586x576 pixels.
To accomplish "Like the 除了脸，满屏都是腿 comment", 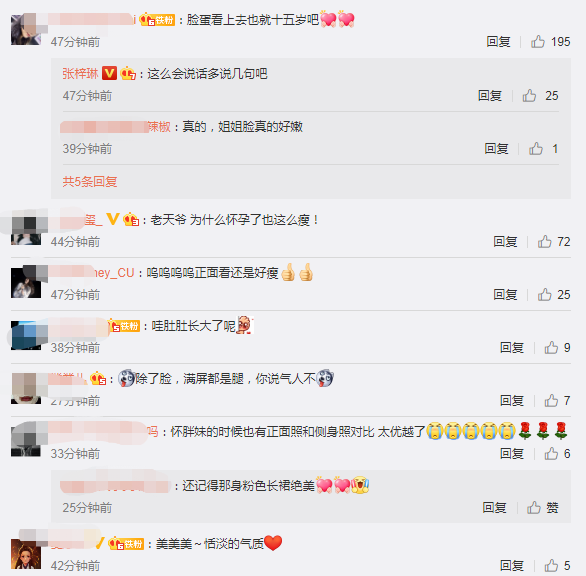I will (x=557, y=401).
